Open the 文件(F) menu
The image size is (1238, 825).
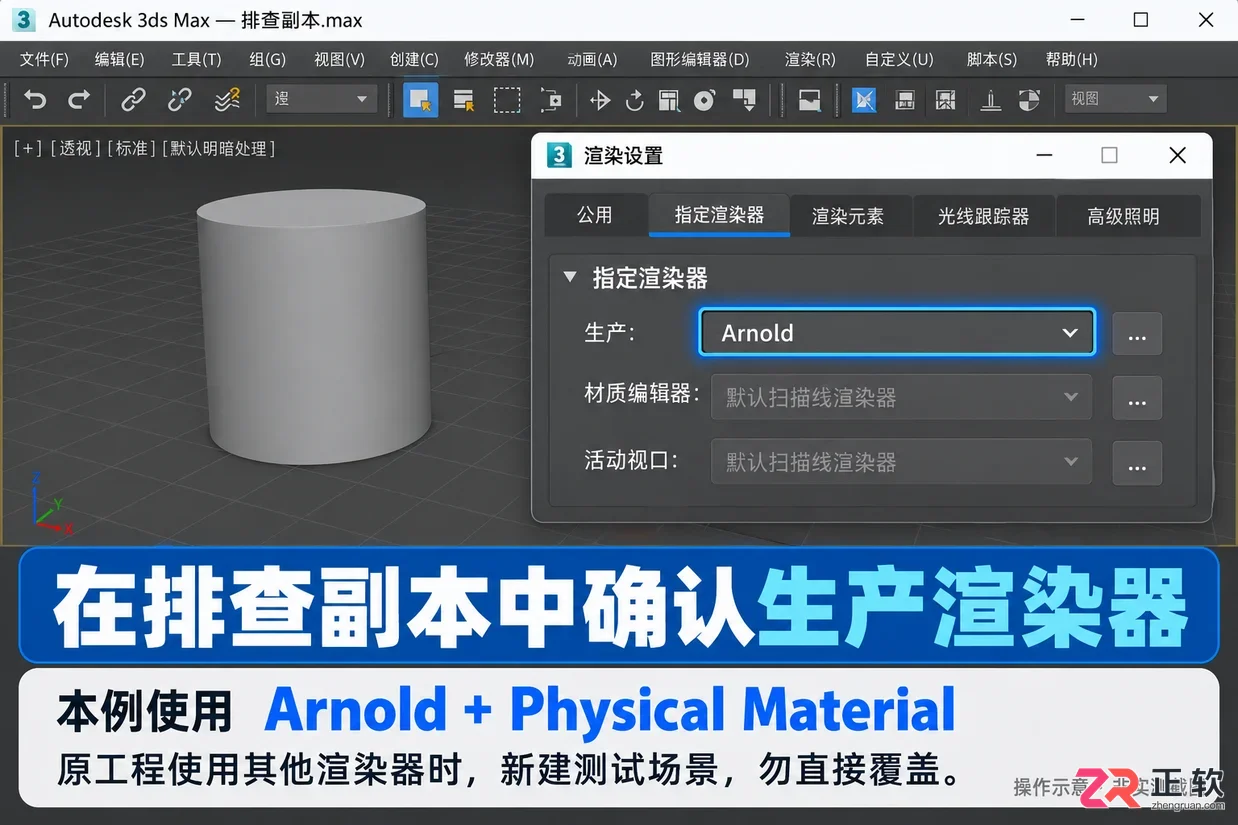point(44,59)
